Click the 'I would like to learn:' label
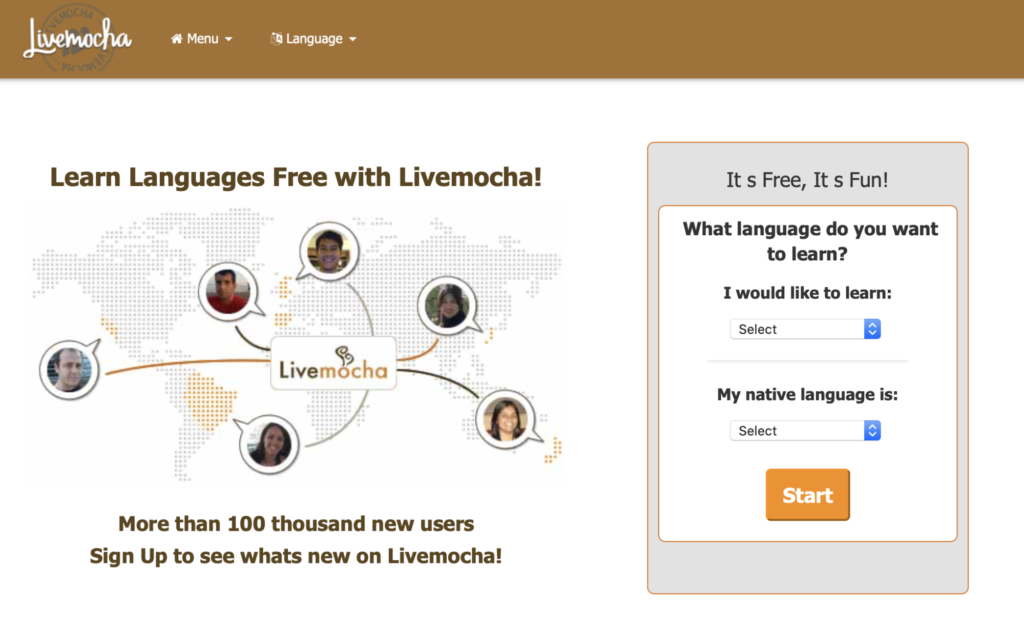 click(x=807, y=293)
